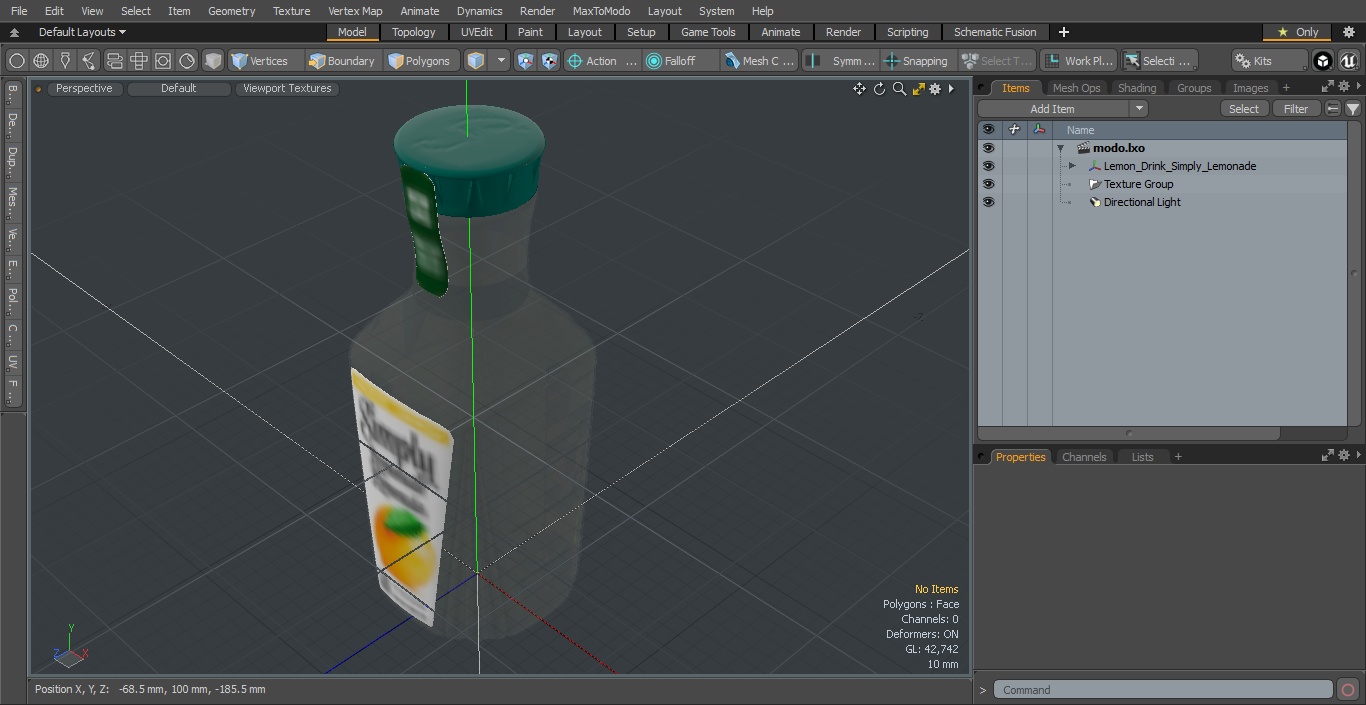Click the circle selection mode icon
This screenshot has width=1366, height=705.
[16, 61]
